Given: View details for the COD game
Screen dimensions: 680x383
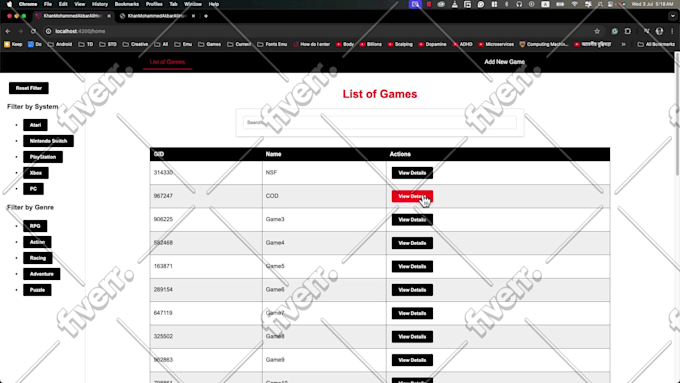Looking at the screenshot, I should 412,196.
